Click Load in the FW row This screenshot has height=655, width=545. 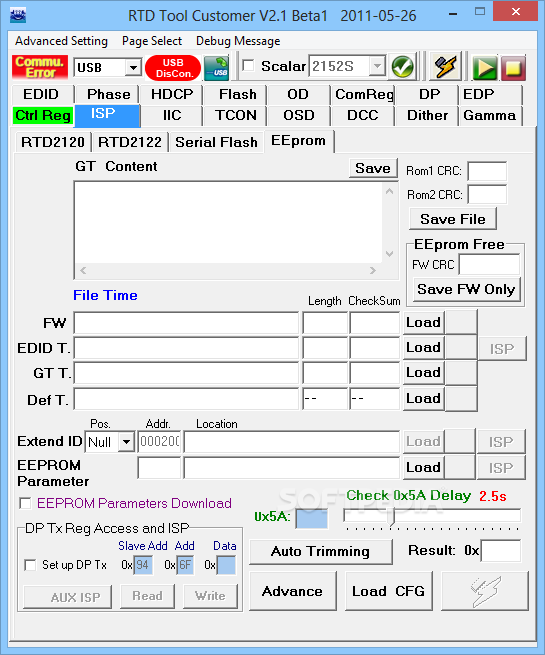423,322
